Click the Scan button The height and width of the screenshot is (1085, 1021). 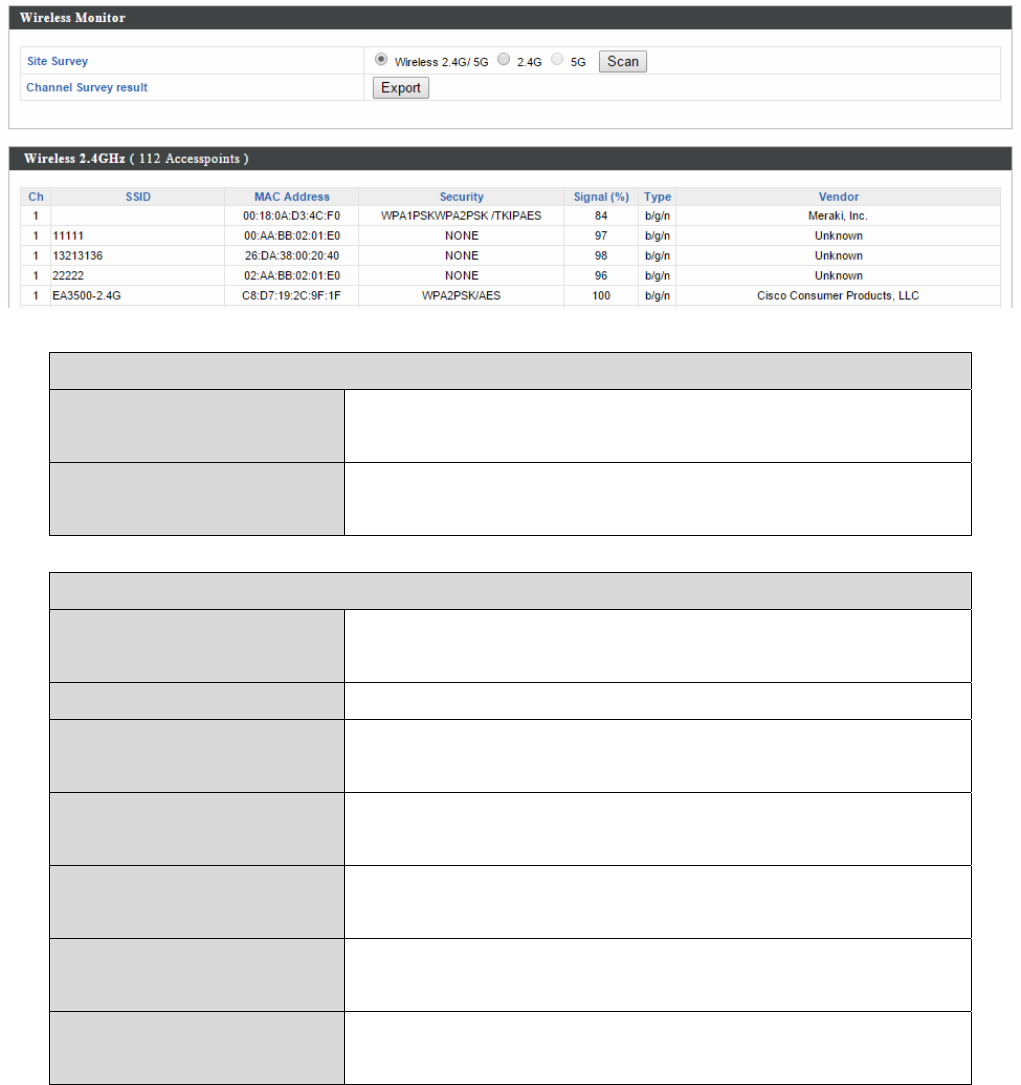tap(623, 62)
